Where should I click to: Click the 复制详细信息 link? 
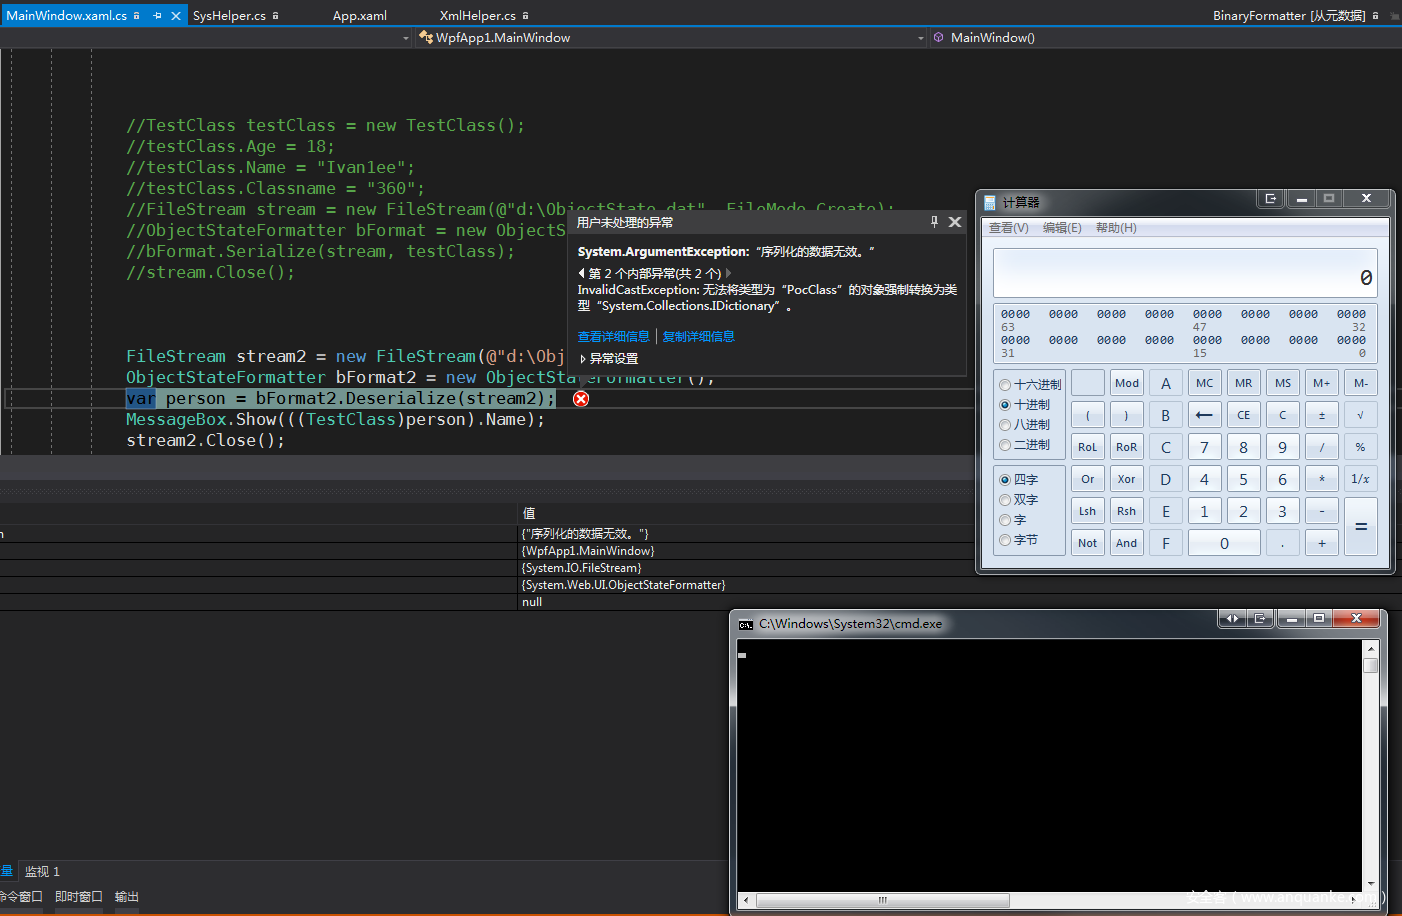(698, 337)
